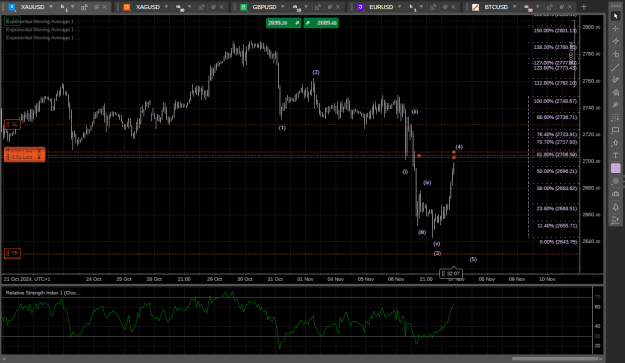Activate the crosshair tool
625x363 pixels.
click(615, 29)
